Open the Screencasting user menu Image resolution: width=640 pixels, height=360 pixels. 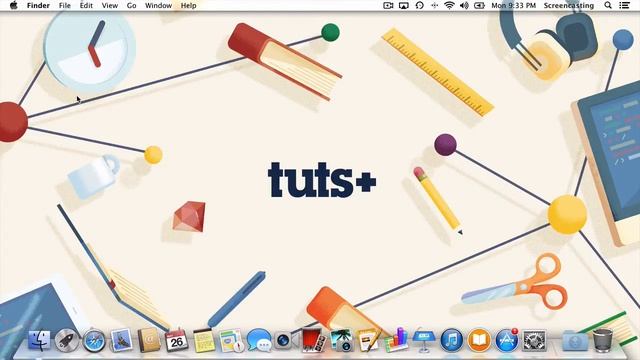pos(569,6)
